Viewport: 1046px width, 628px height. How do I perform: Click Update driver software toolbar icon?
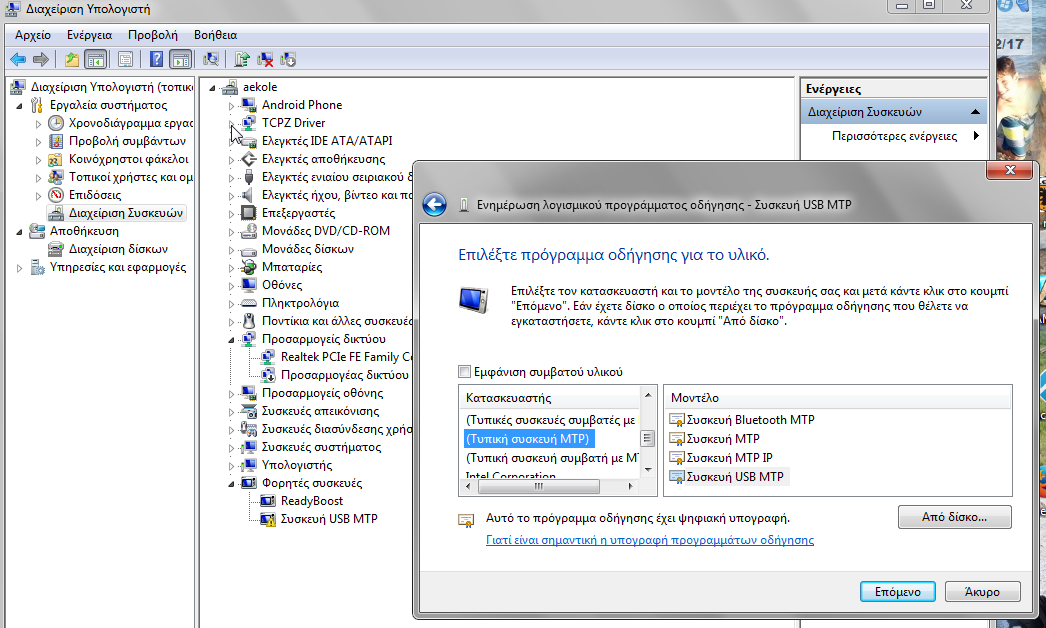pos(243,60)
